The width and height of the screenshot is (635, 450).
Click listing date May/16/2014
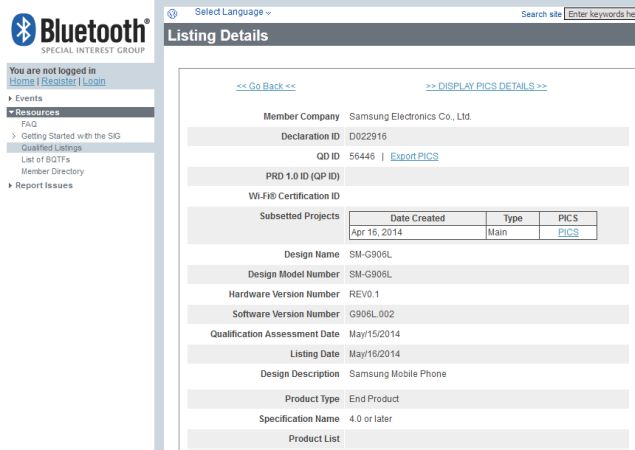pyautogui.click(x=375, y=354)
